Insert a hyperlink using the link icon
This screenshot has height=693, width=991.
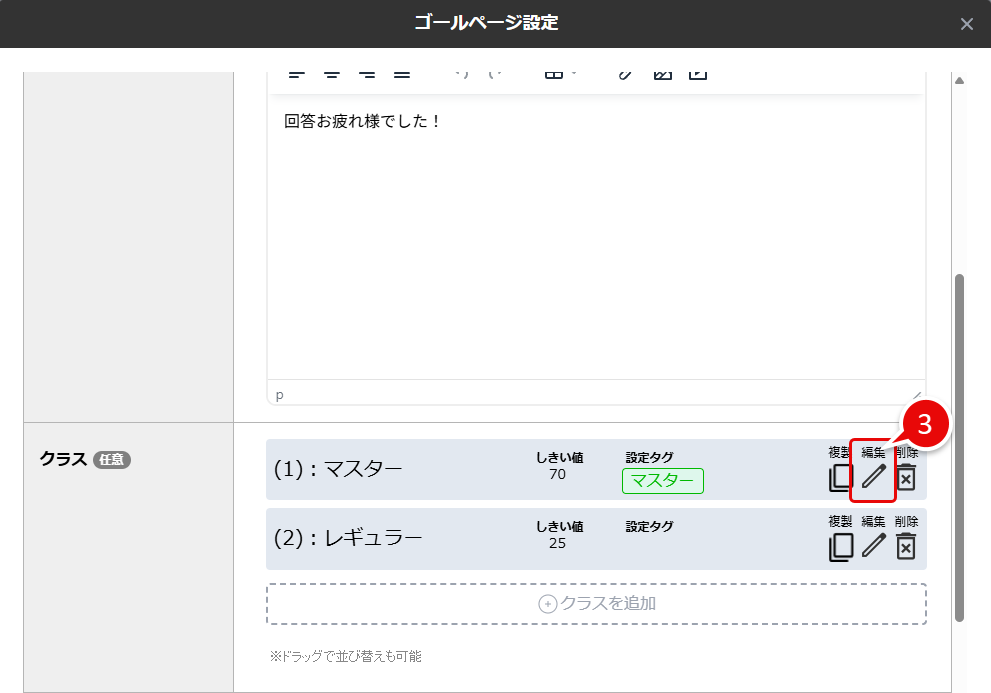(624, 73)
